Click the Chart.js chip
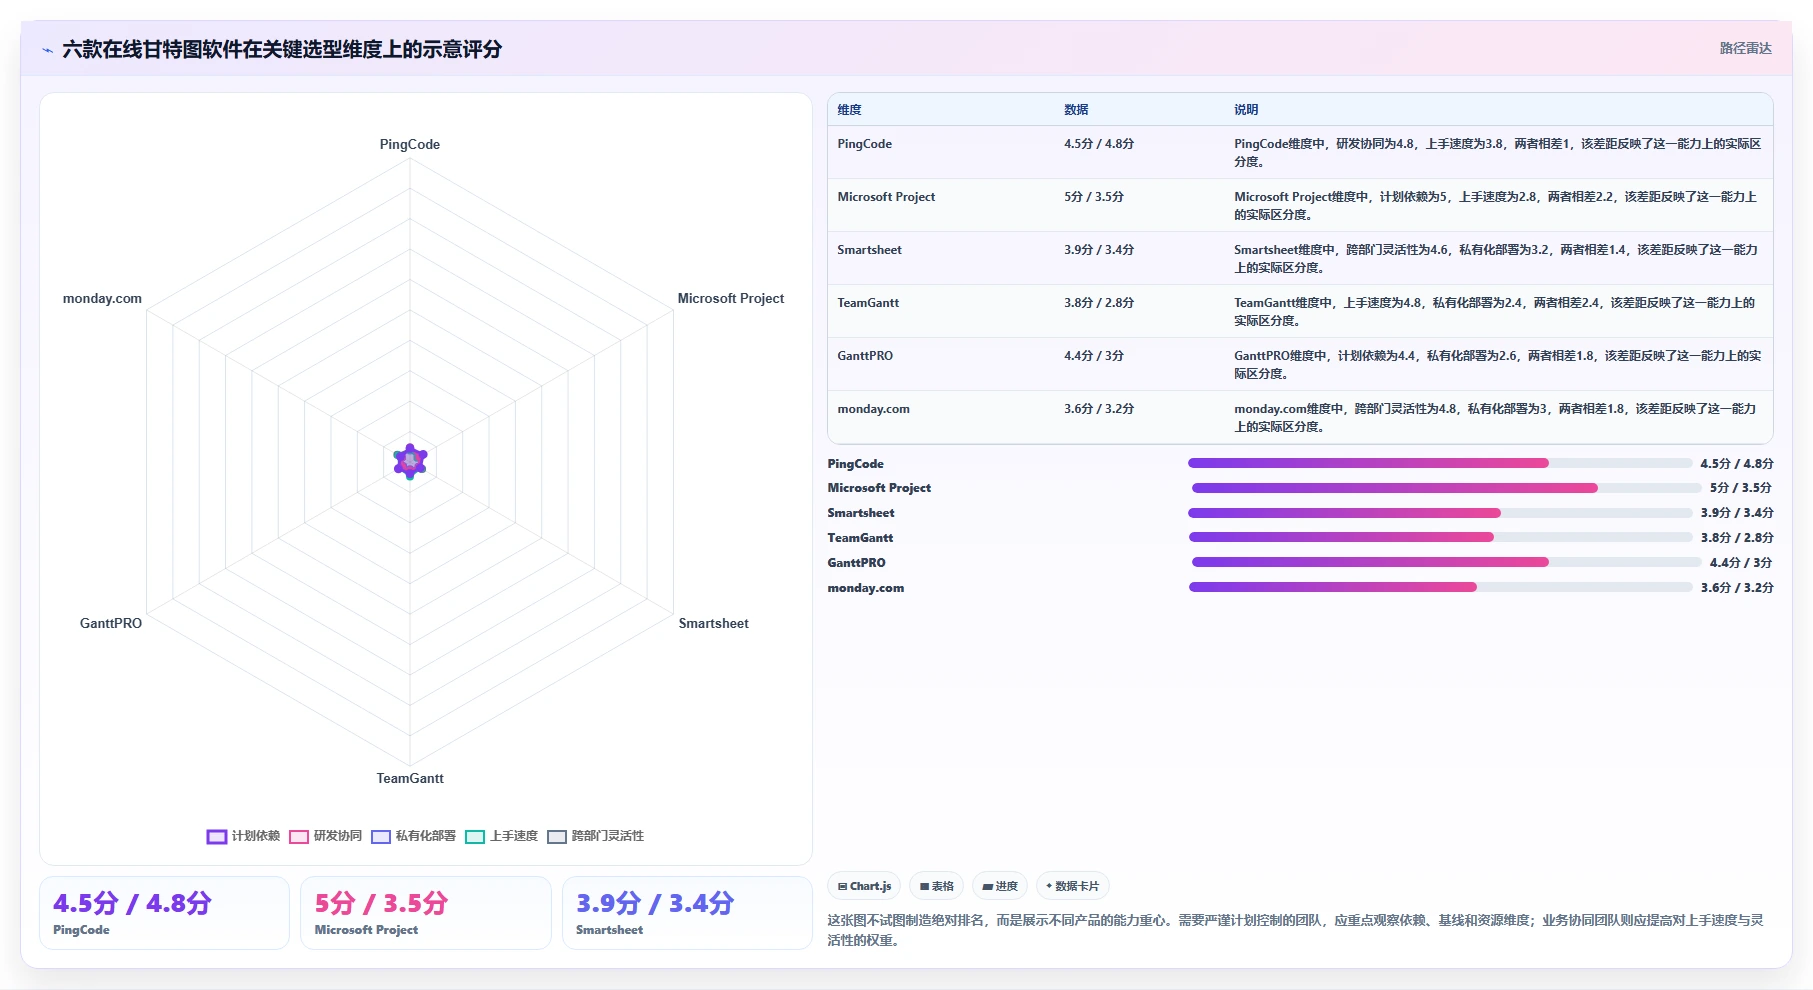The width and height of the screenshot is (1813, 990). pyautogui.click(x=864, y=886)
